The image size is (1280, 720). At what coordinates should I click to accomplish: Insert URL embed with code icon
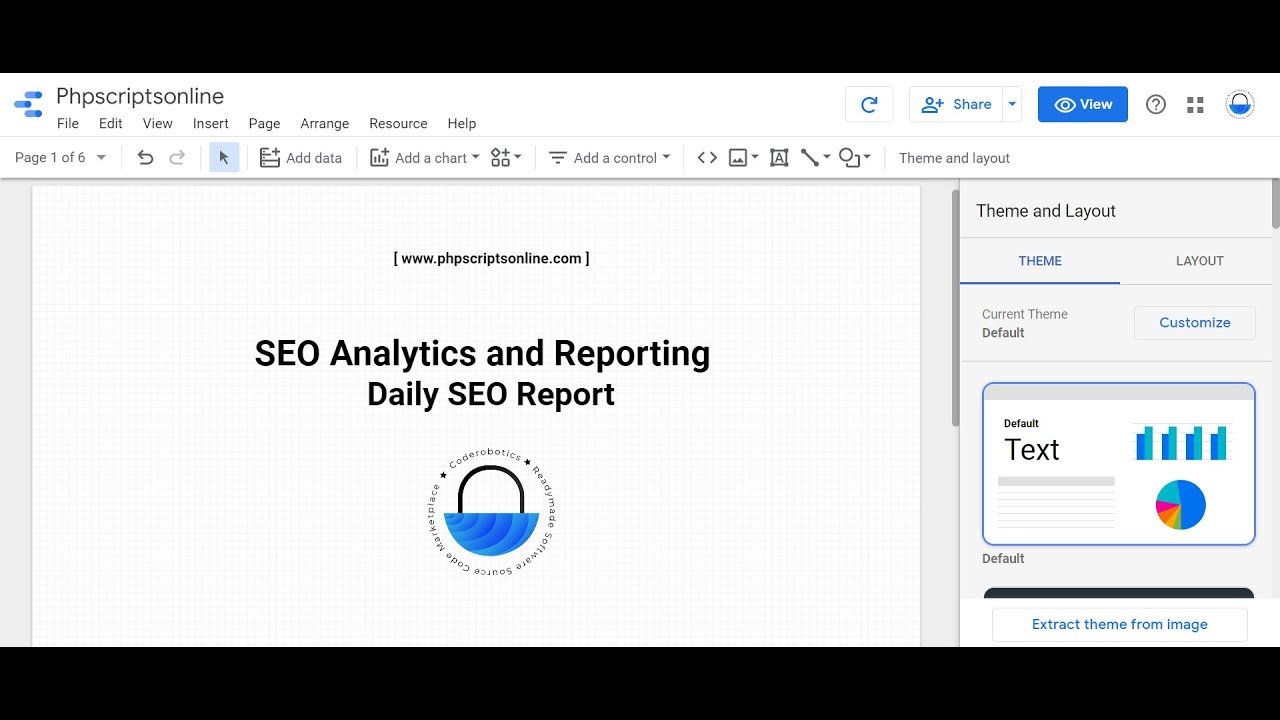(x=707, y=157)
